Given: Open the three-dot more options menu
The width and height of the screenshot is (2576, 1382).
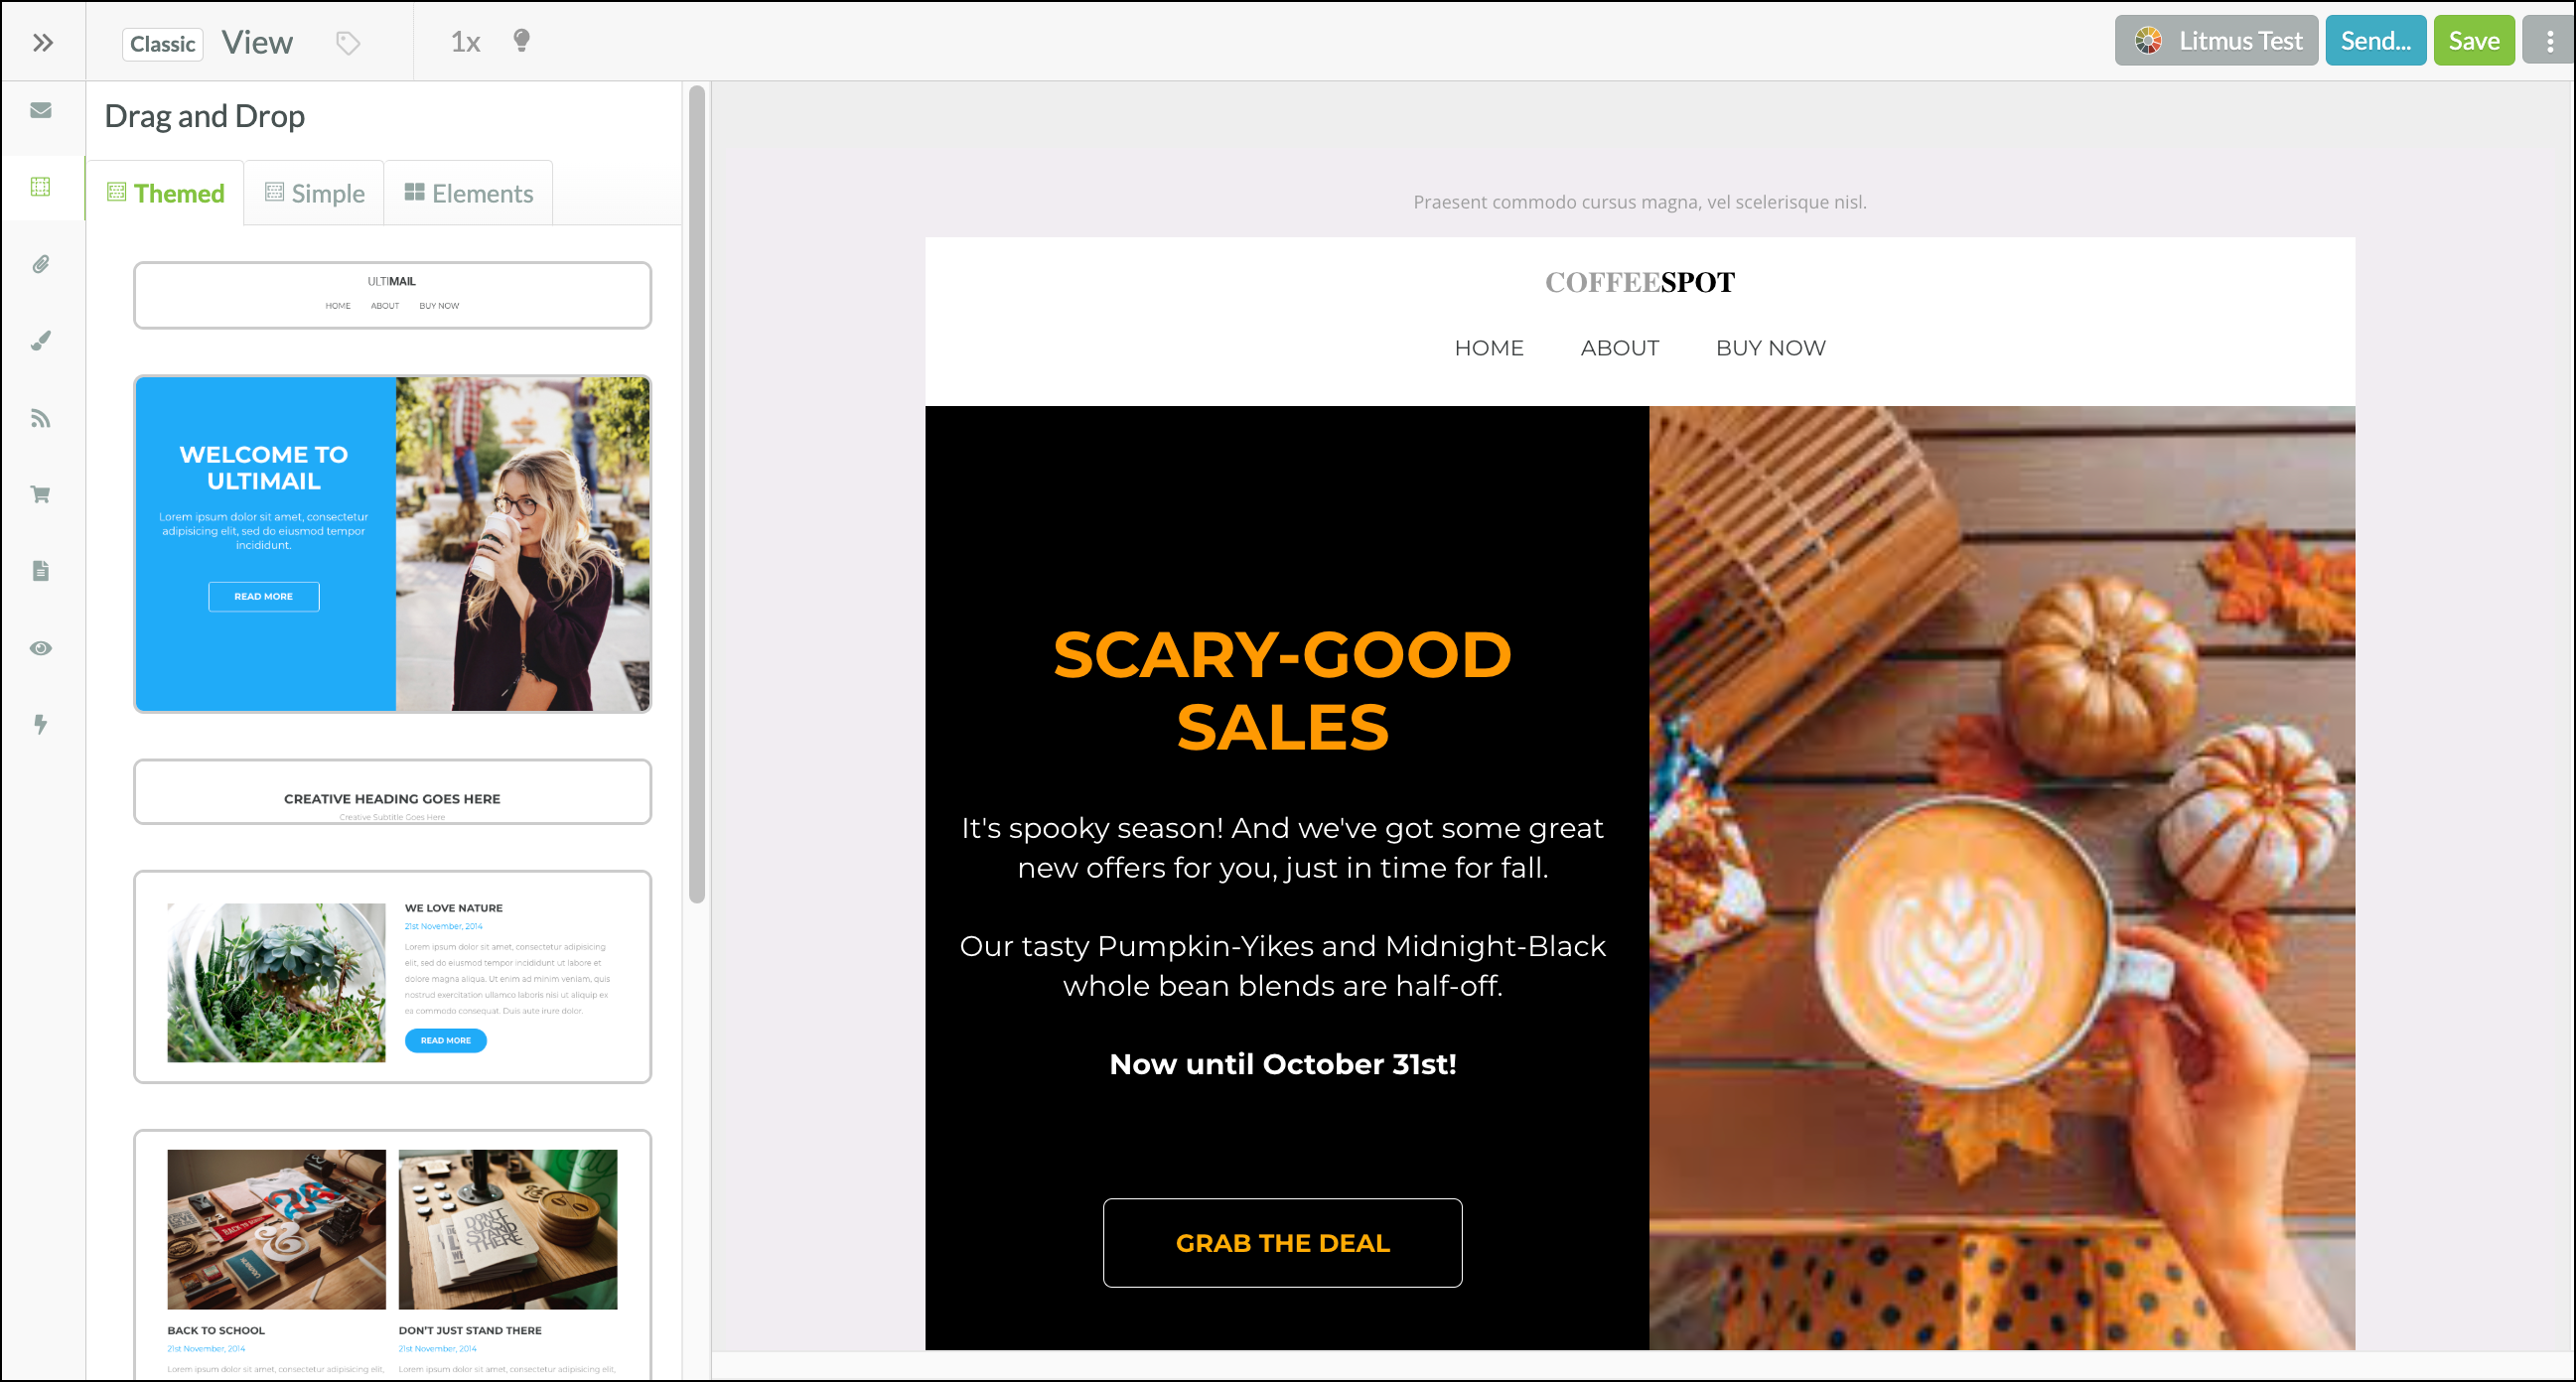Looking at the screenshot, I should point(2549,41).
